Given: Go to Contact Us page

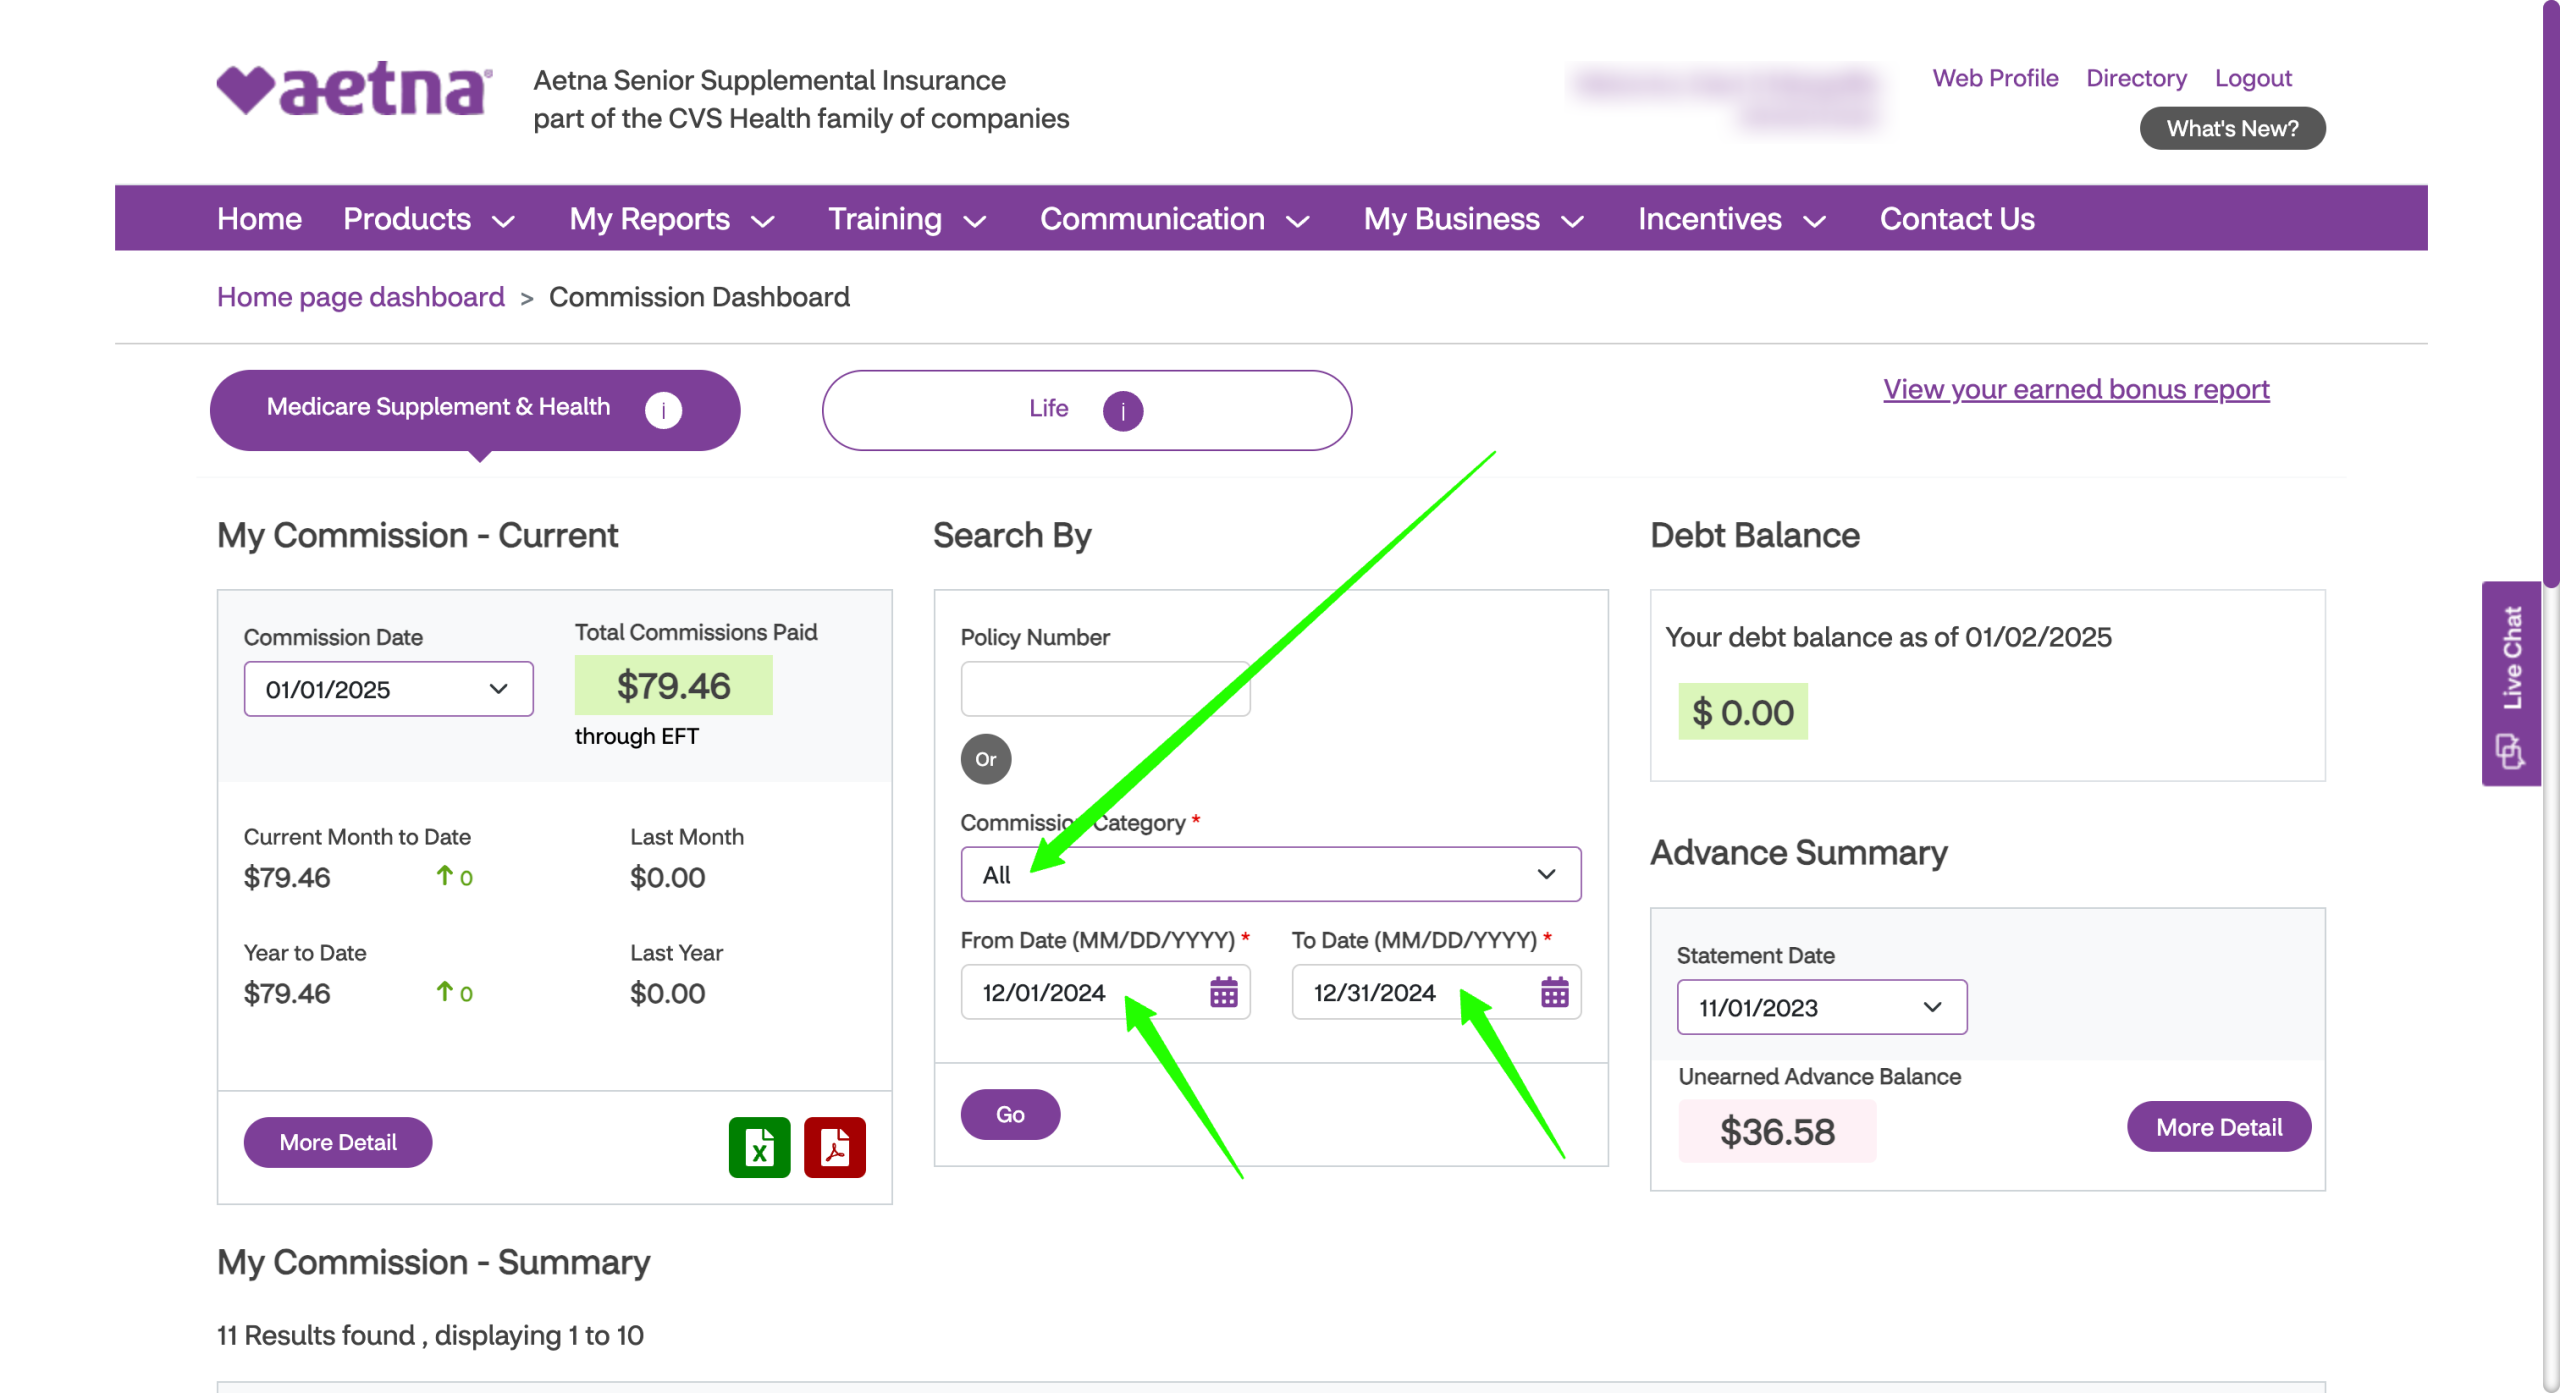Looking at the screenshot, I should pyautogui.click(x=1956, y=218).
